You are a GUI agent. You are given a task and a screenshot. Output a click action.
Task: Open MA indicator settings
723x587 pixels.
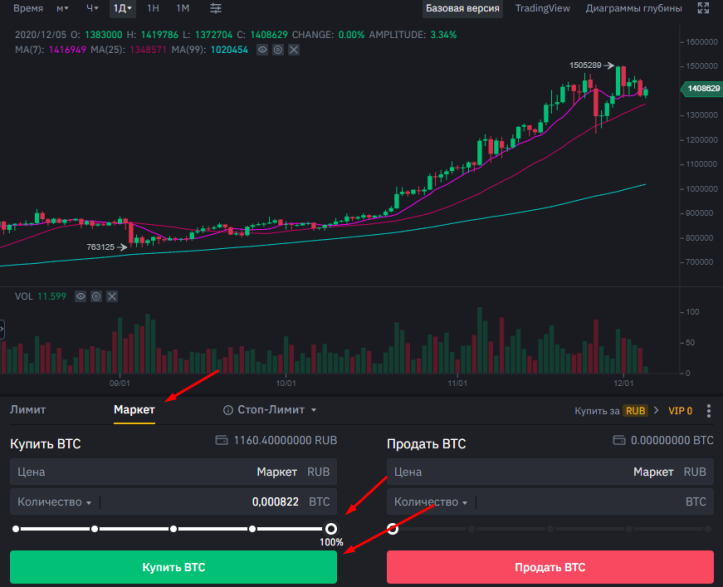click(278, 50)
